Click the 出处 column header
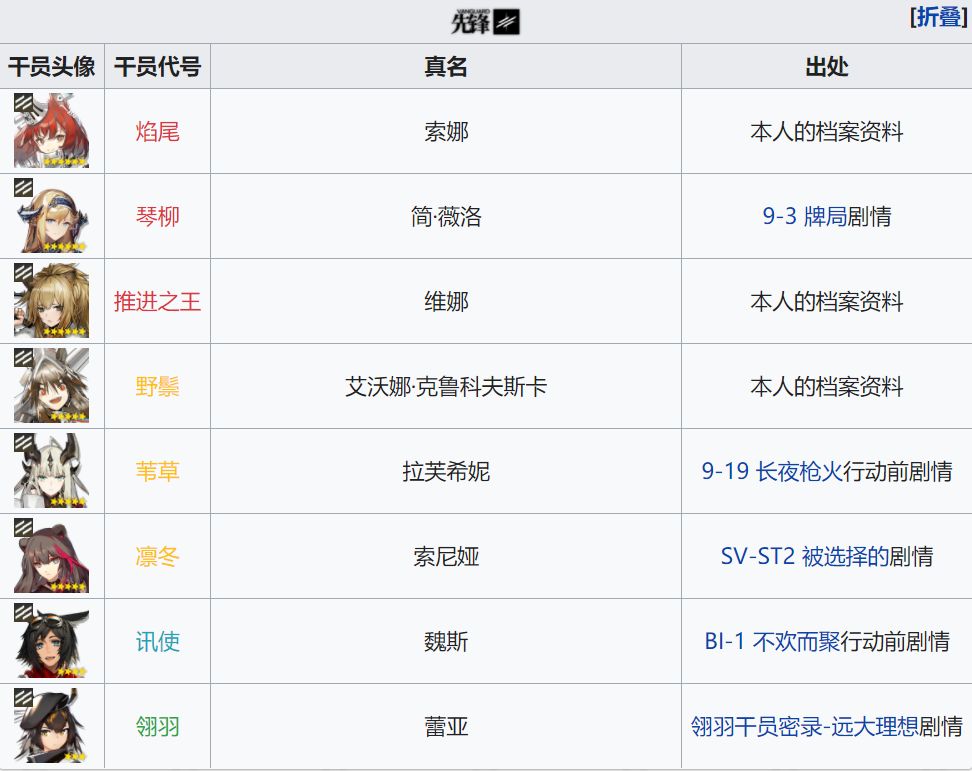The height and width of the screenshot is (771, 972). tap(826, 66)
